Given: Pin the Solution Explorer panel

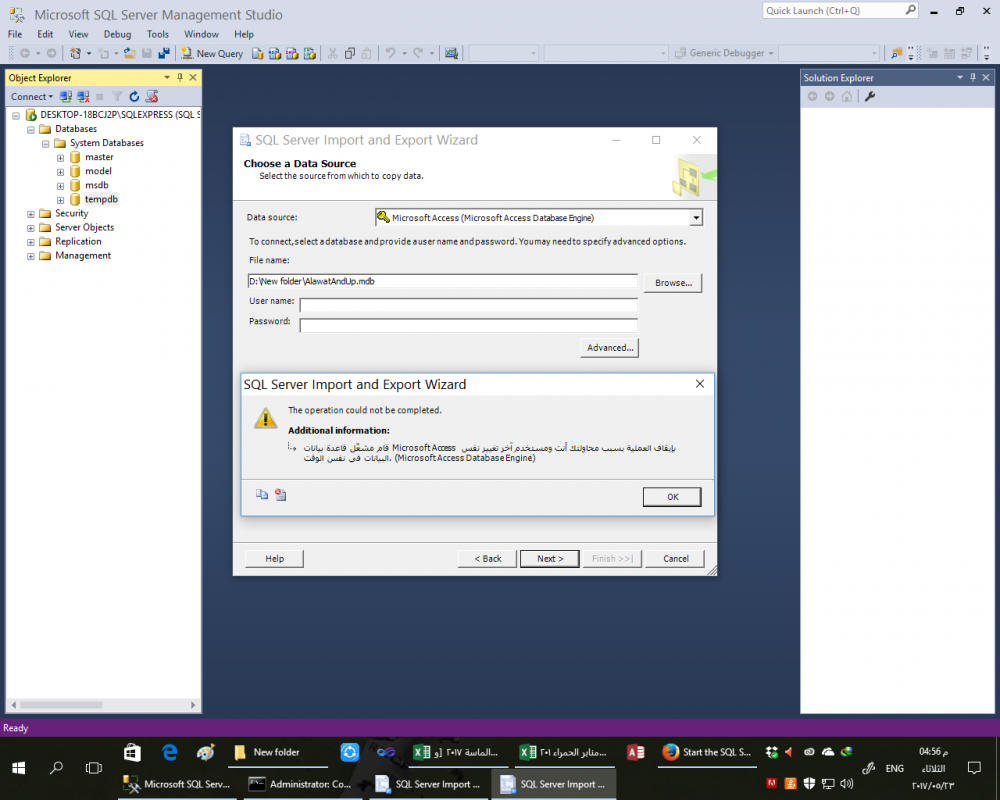Looking at the screenshot, I should (973, 77).
